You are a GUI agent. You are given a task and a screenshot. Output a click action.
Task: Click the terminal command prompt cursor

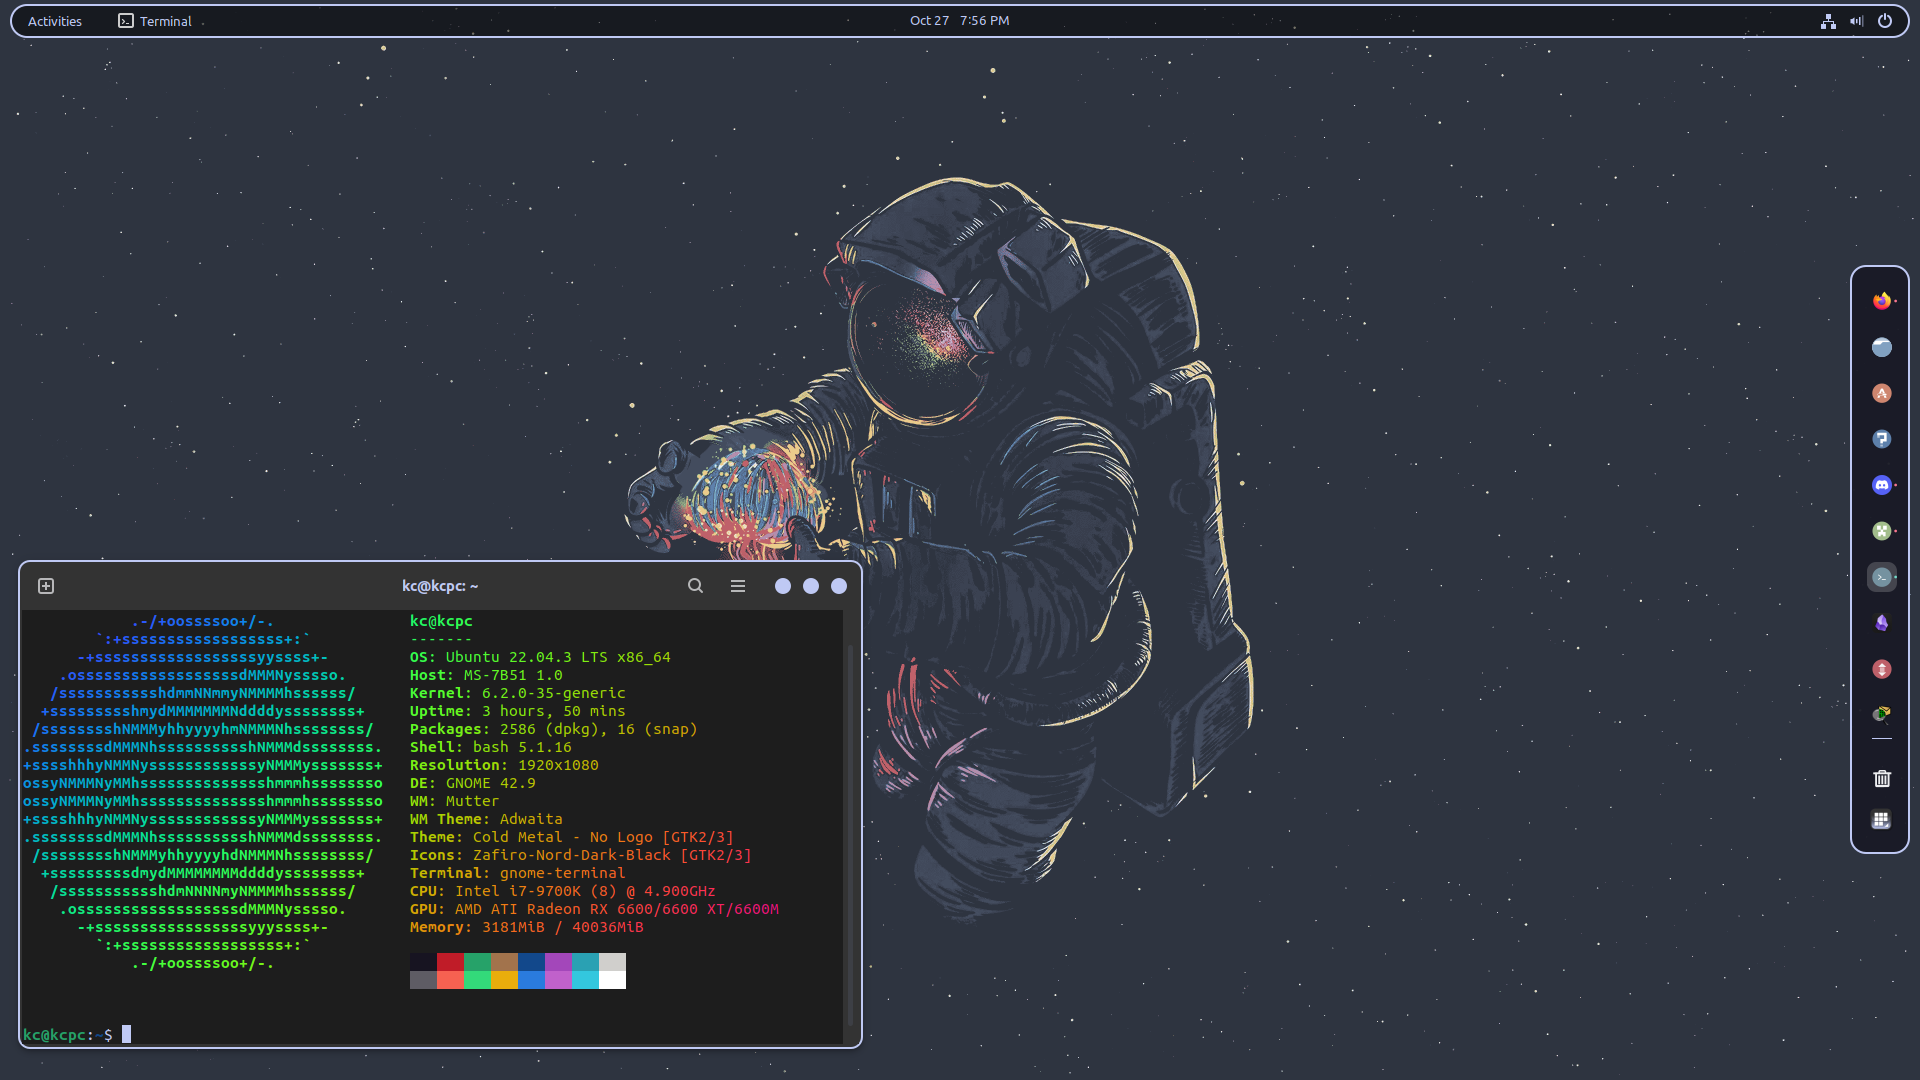(126, 1035)
